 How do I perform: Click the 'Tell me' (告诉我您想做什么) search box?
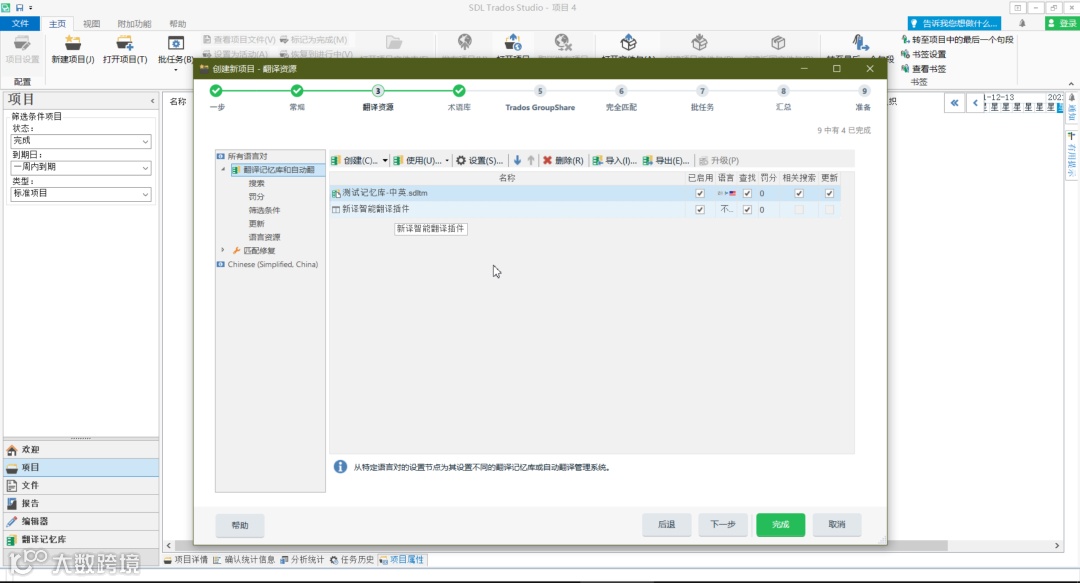click(x=957, y=23)
